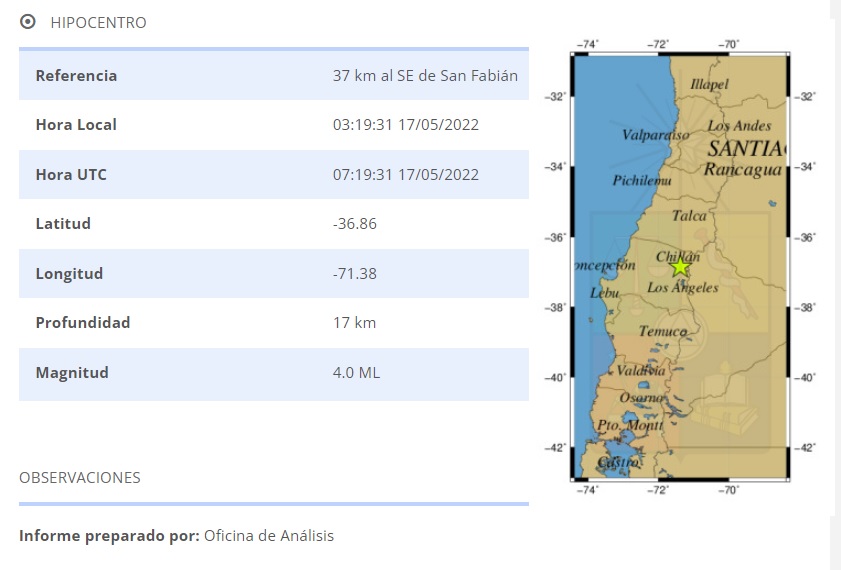Click the Magnitud label
The image size is (841, 570).
click(72, 372)
